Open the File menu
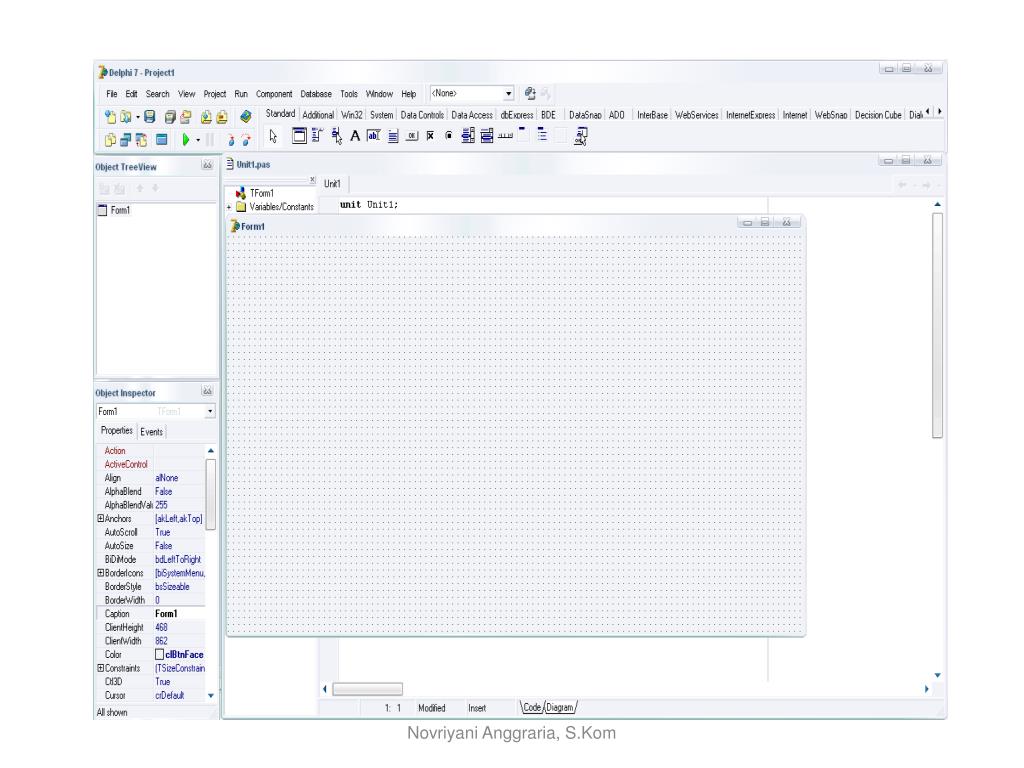 (112, 94)
